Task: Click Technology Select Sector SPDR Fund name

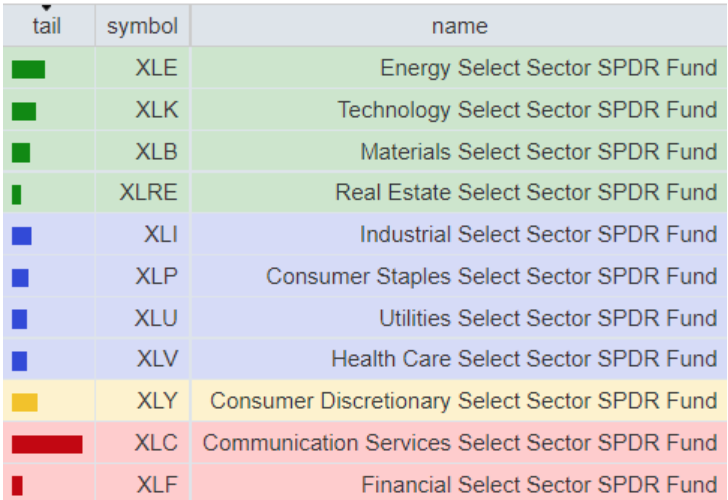Action: pos(527,110)
